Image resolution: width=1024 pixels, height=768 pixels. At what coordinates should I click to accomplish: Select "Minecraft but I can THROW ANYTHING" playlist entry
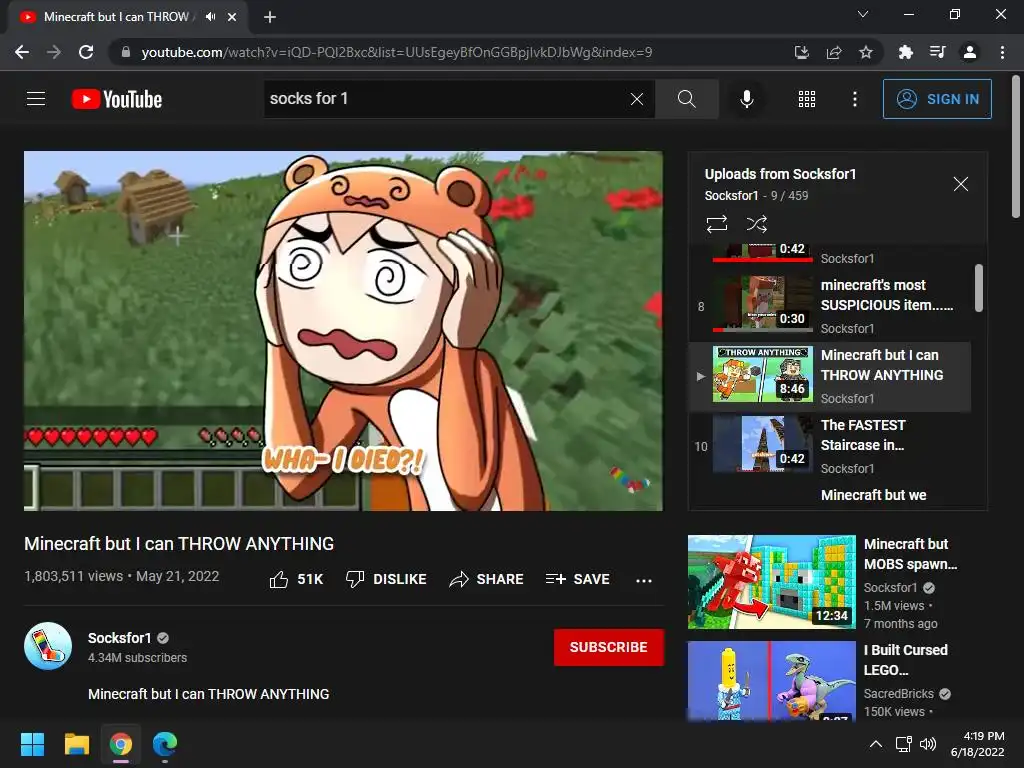(x=829, y=377)
